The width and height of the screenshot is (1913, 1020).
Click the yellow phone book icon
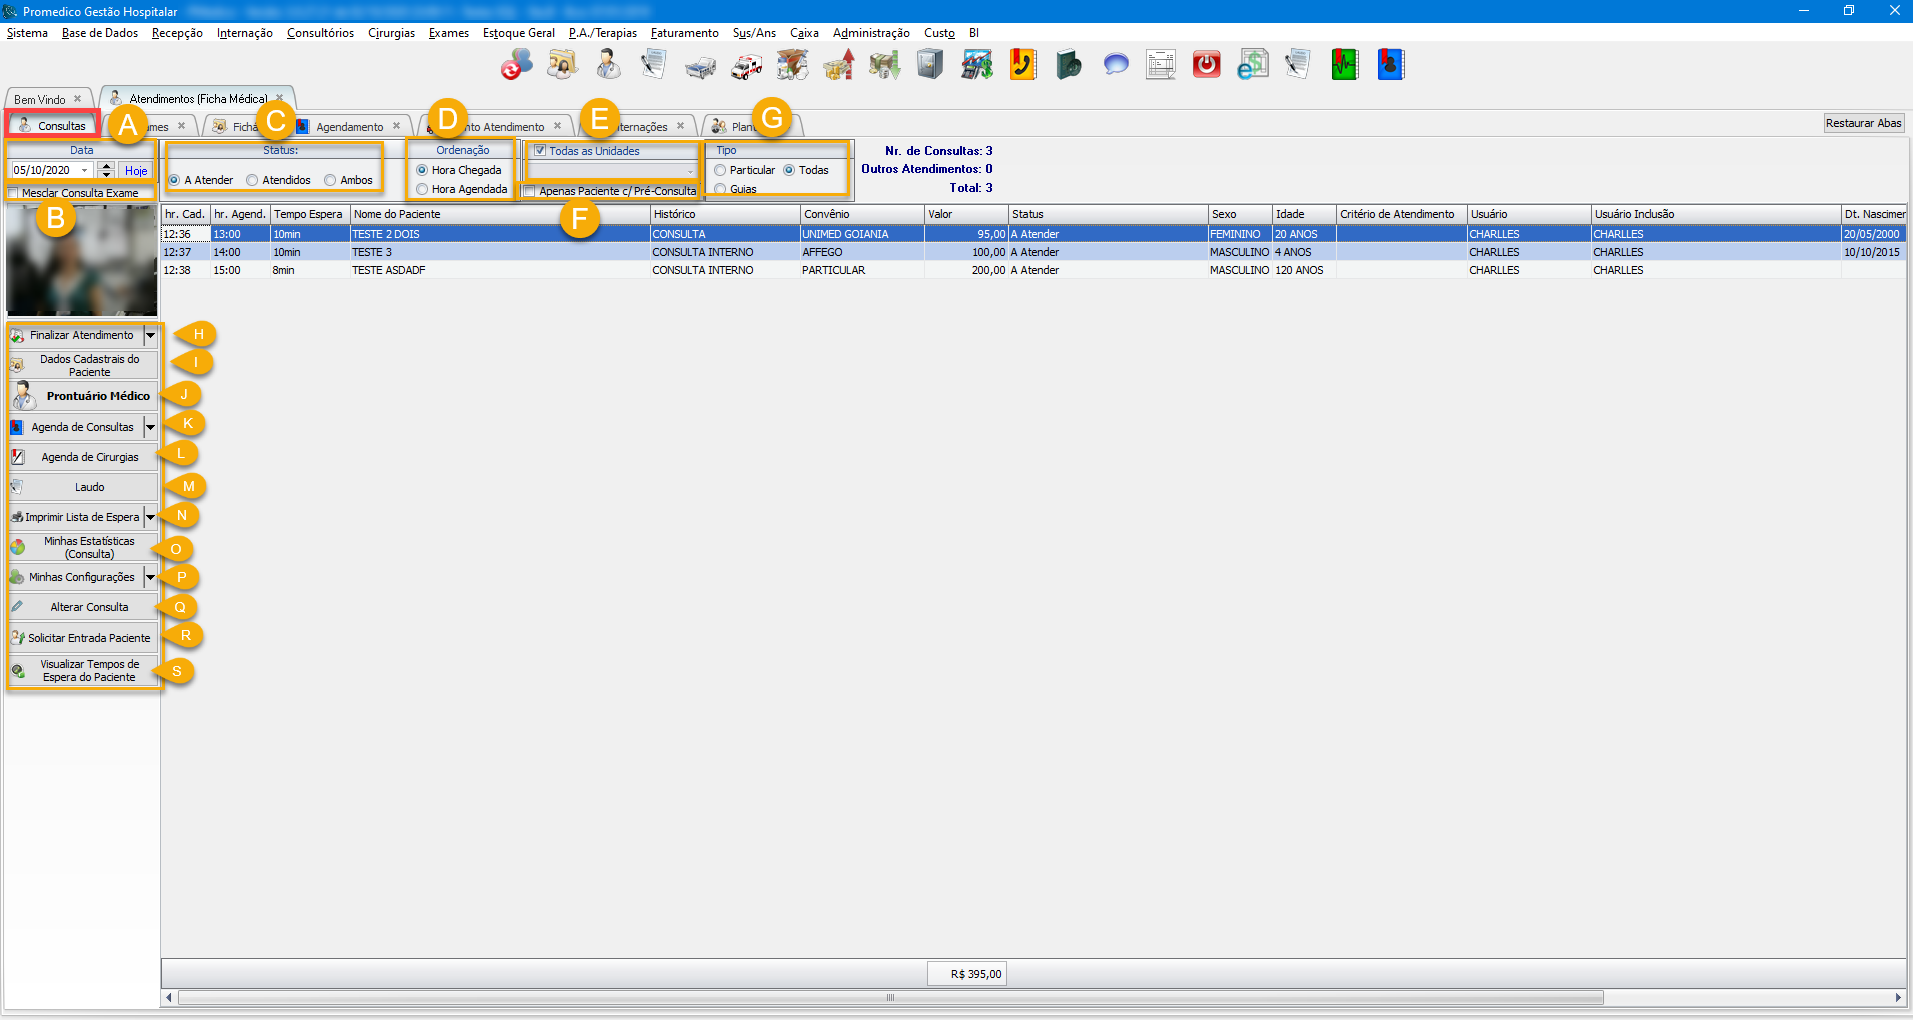point(1022,66)
